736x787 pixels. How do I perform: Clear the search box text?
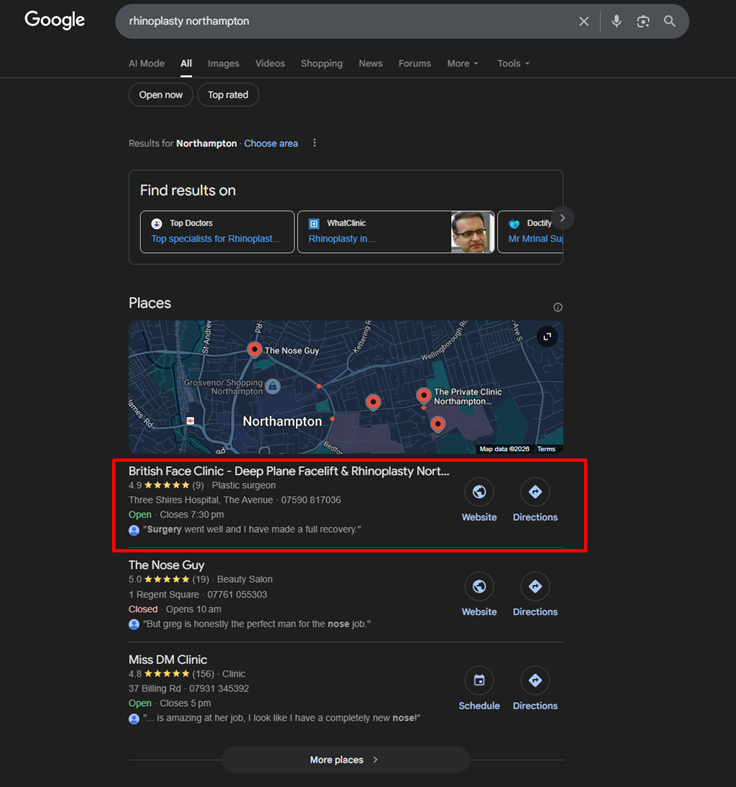(x=583, y=22)
